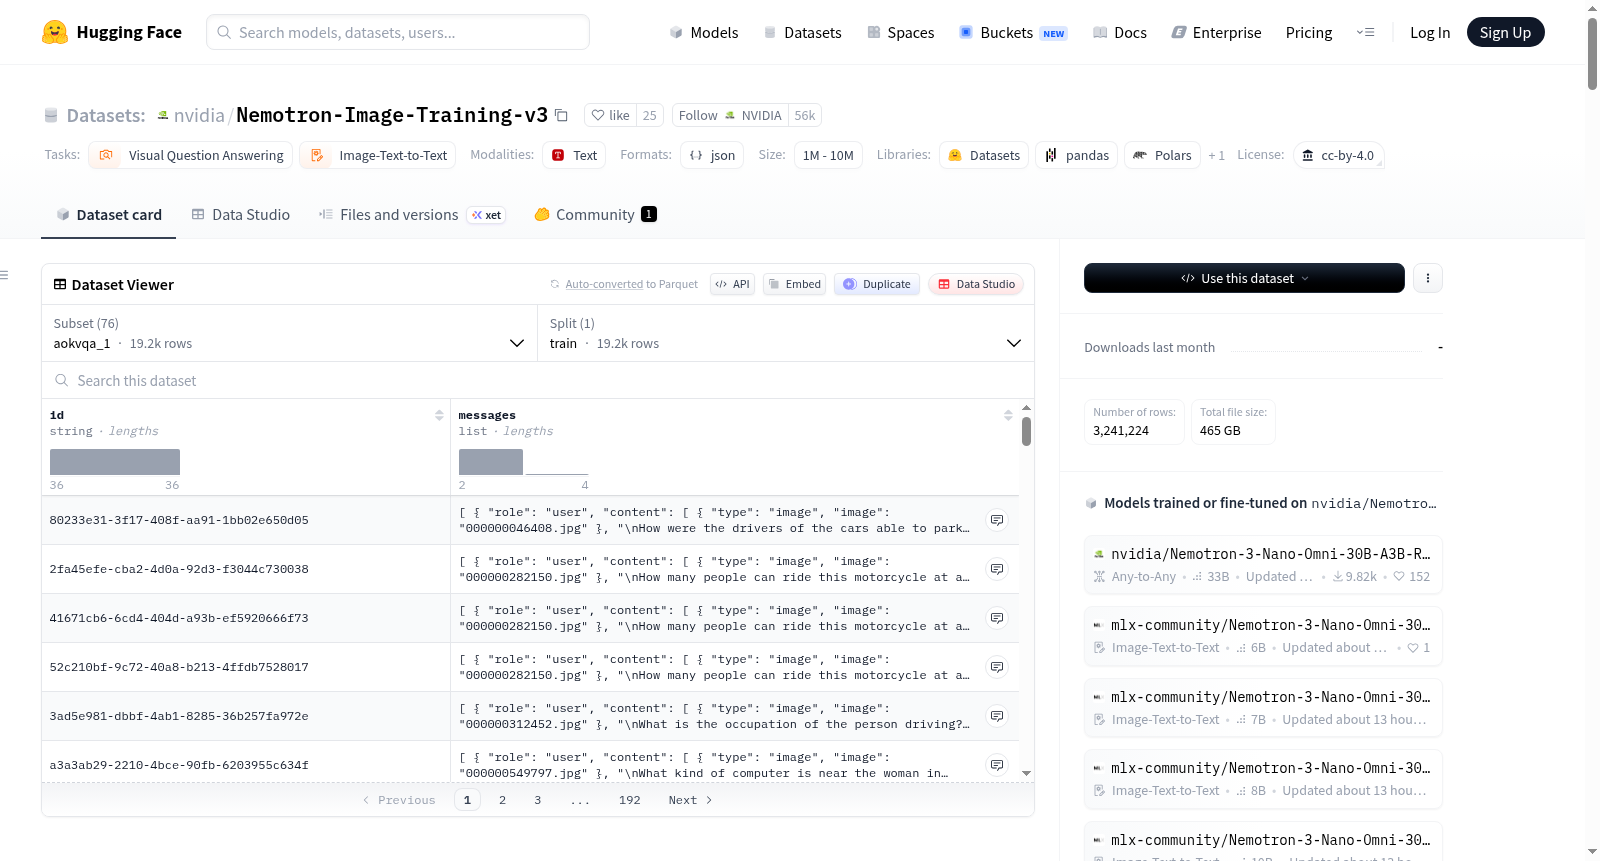The image size is (1600, 861).
Task: Jump to page 192 of rows
Action: (x=629, y=800)
